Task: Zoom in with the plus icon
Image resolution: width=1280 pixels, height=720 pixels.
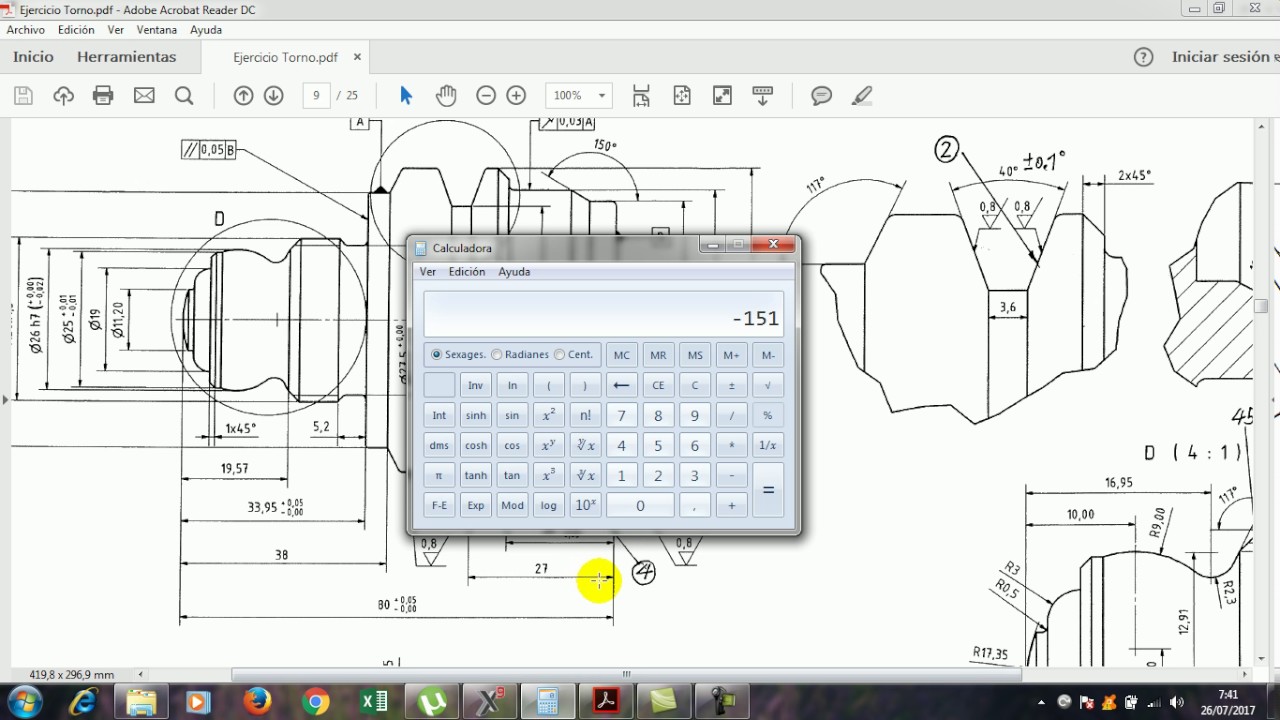Action: [x=516, y=96]
